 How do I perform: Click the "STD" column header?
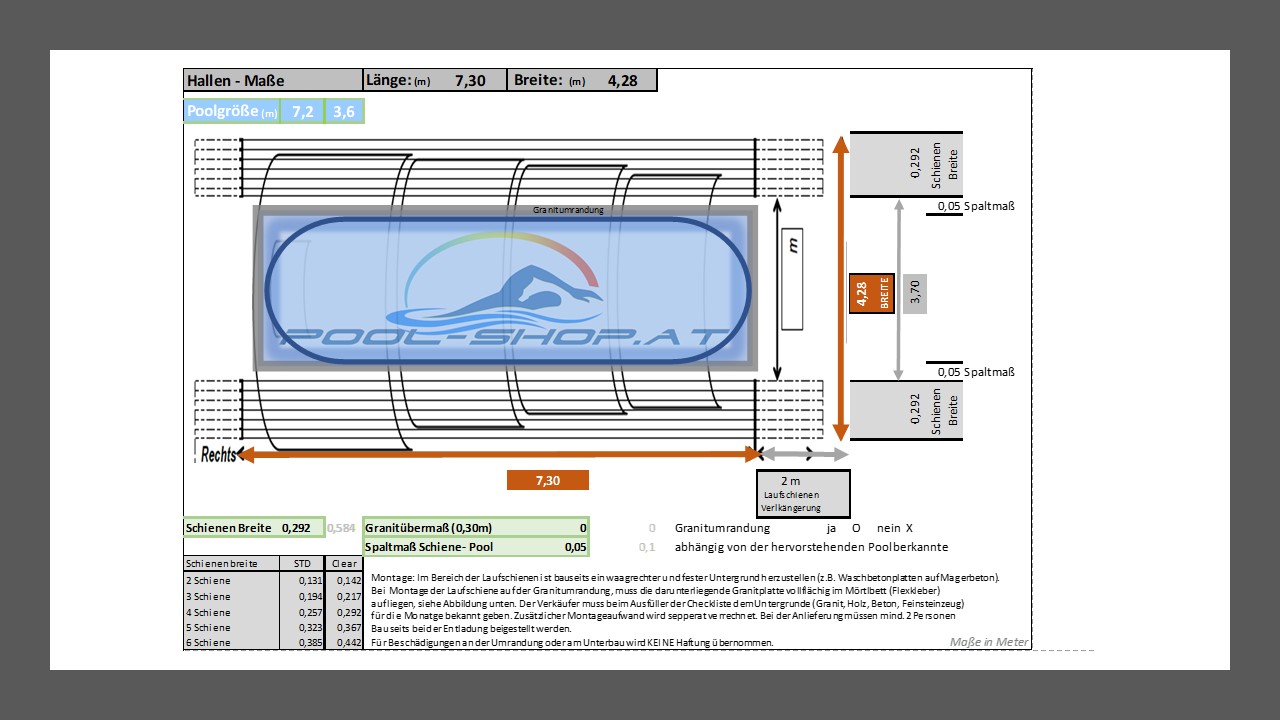[301, 564]
